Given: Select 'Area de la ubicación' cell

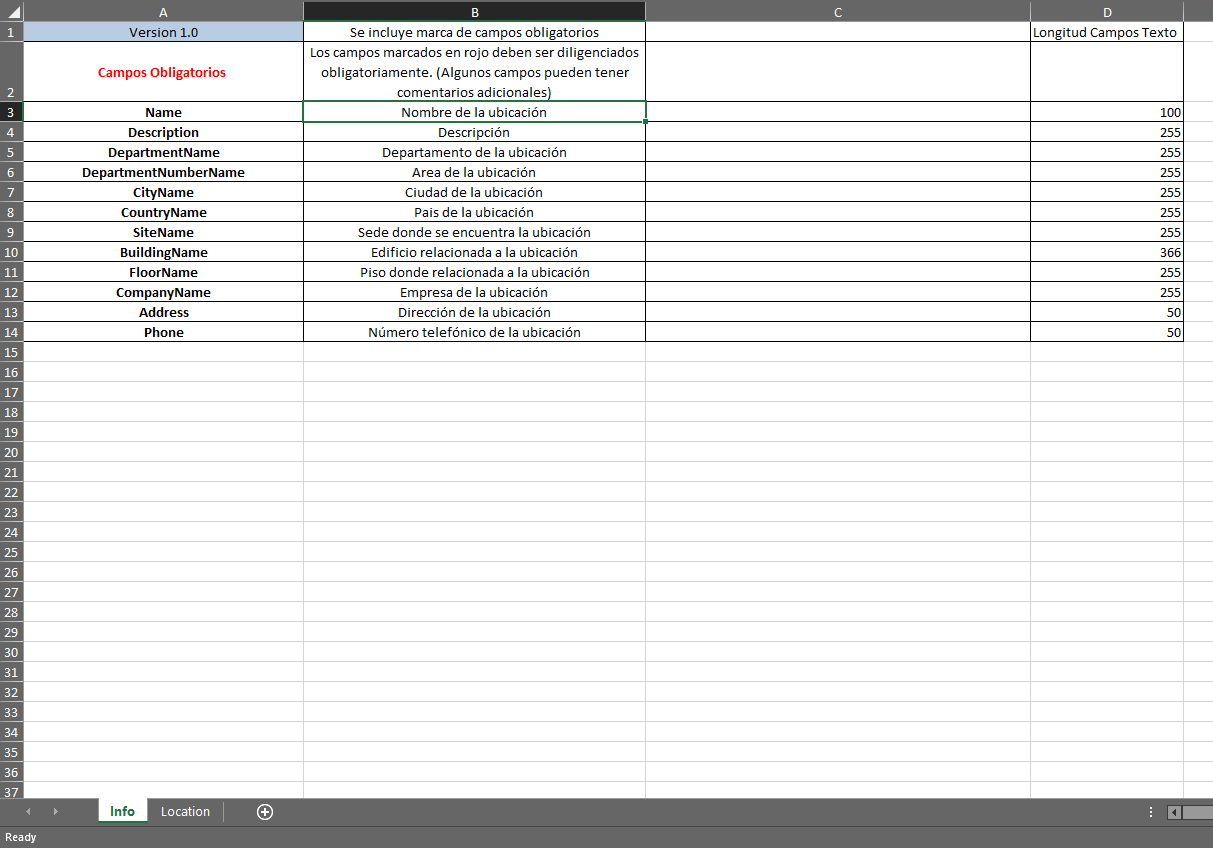Looking at the screenshot, I should click(x=474, y=172).
